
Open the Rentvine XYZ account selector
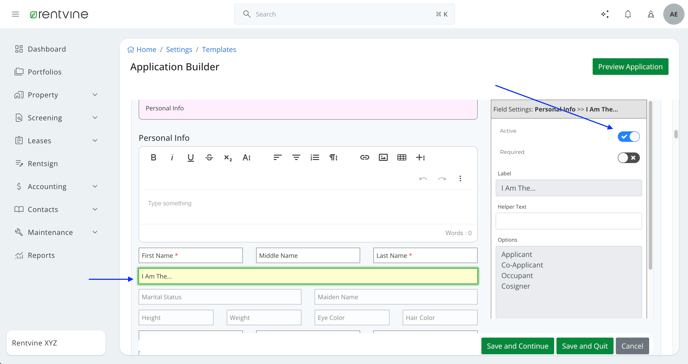(x=56, y=343)
